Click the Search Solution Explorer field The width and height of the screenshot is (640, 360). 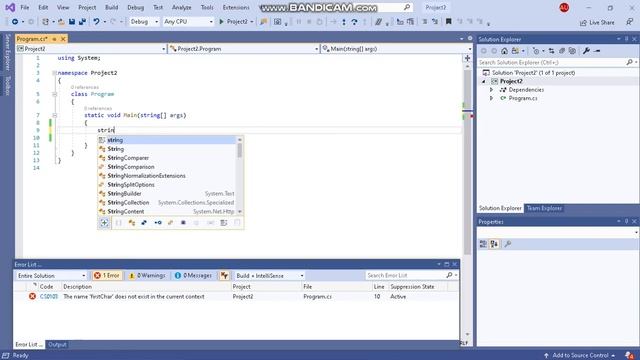(x=552, y=62)
